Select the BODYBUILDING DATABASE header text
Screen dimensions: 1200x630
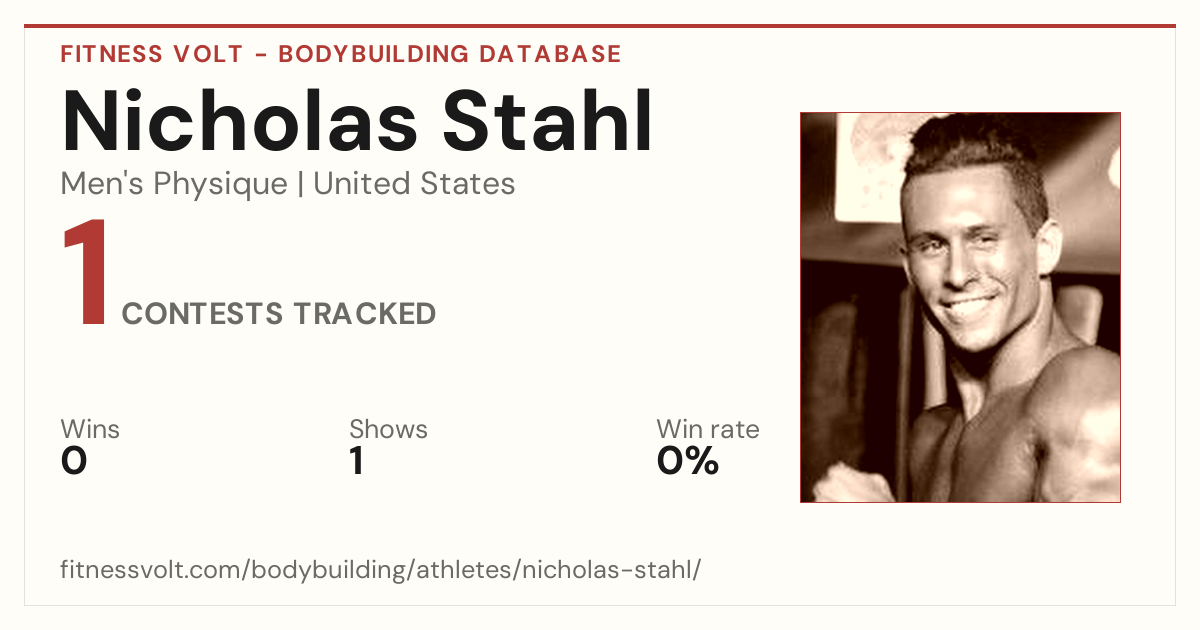click(x=450, y=54)
